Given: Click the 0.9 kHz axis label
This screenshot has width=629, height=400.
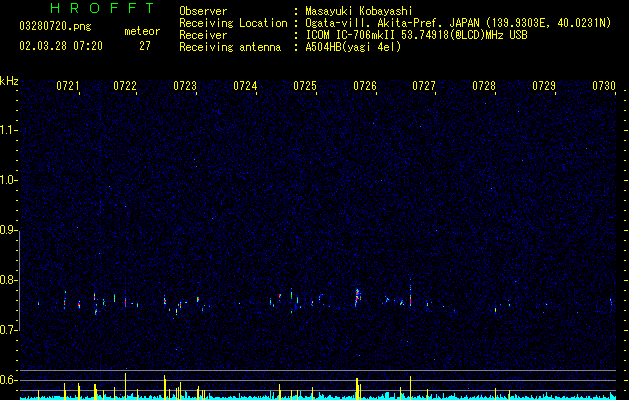Looking at the screenshot, I should pos(8,230).
